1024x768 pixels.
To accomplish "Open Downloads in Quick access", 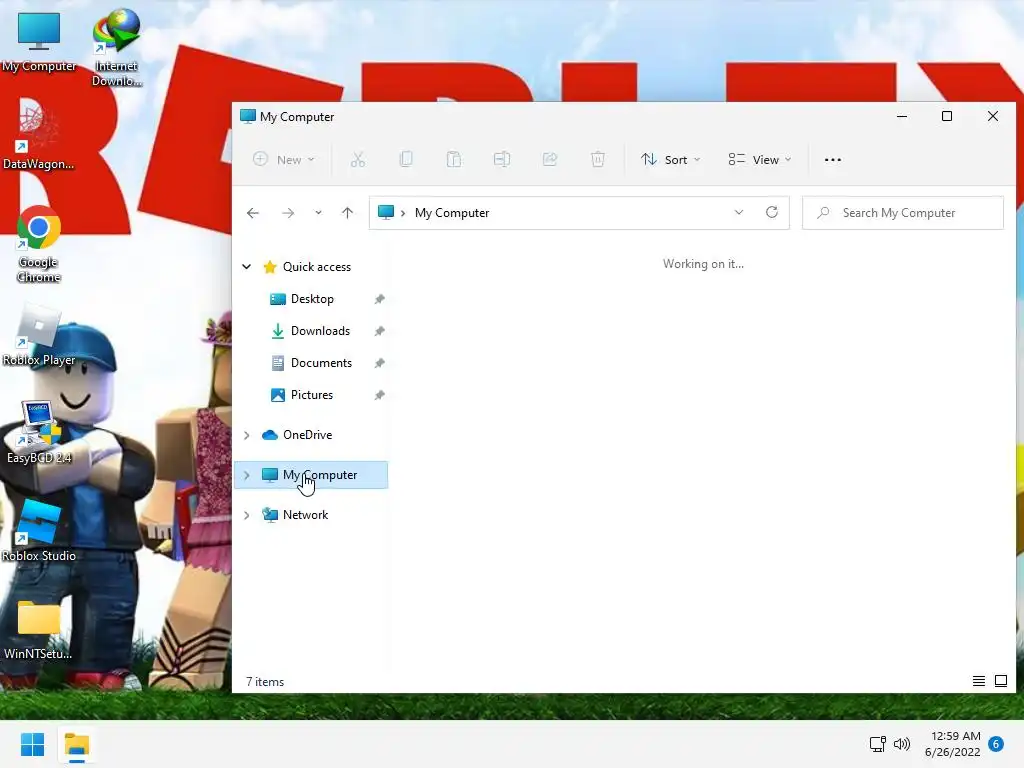I will coord(320,330).
